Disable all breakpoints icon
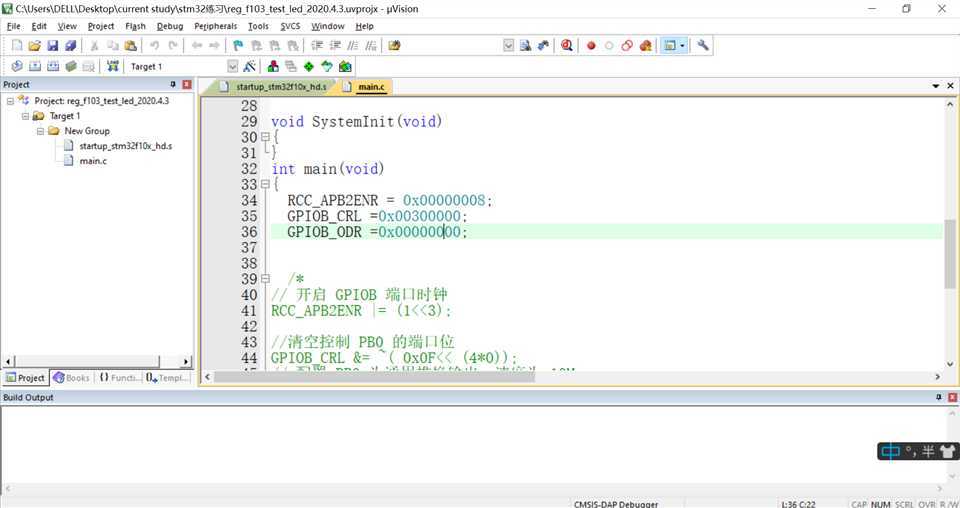 (x=627, y=45)
